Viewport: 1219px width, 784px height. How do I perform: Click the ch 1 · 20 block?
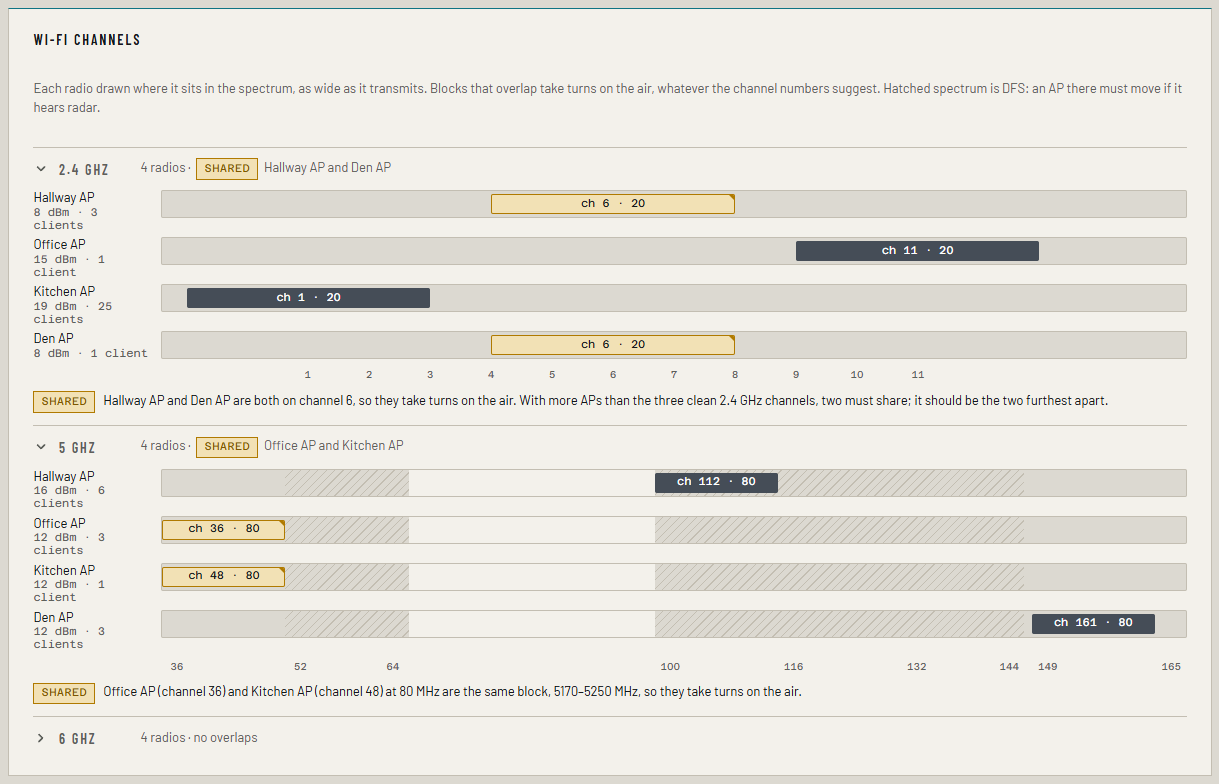click(x=308, y=298)
